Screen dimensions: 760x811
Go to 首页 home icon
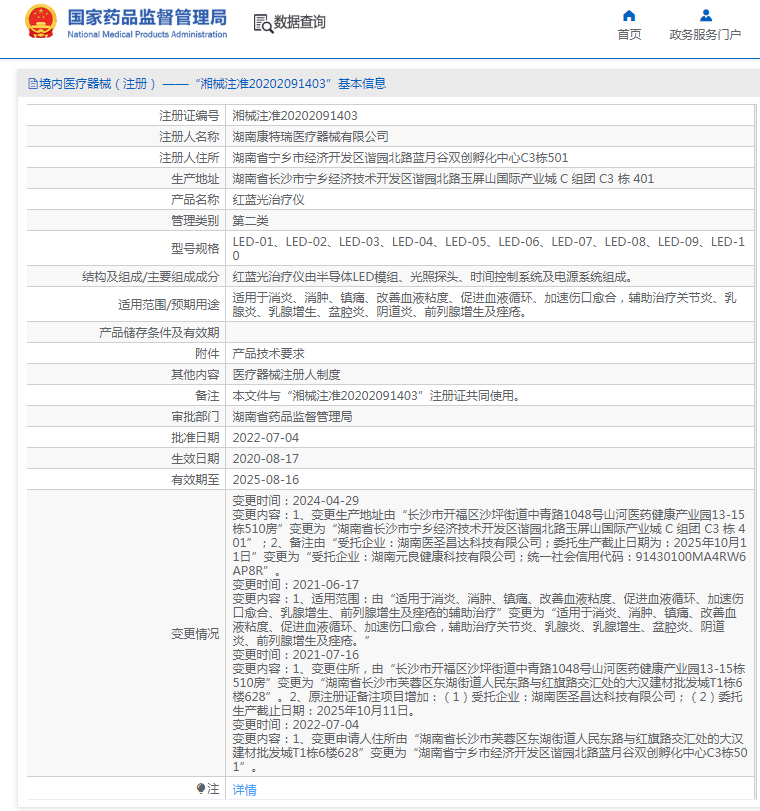pyautogui.click(x=629, y=16)
